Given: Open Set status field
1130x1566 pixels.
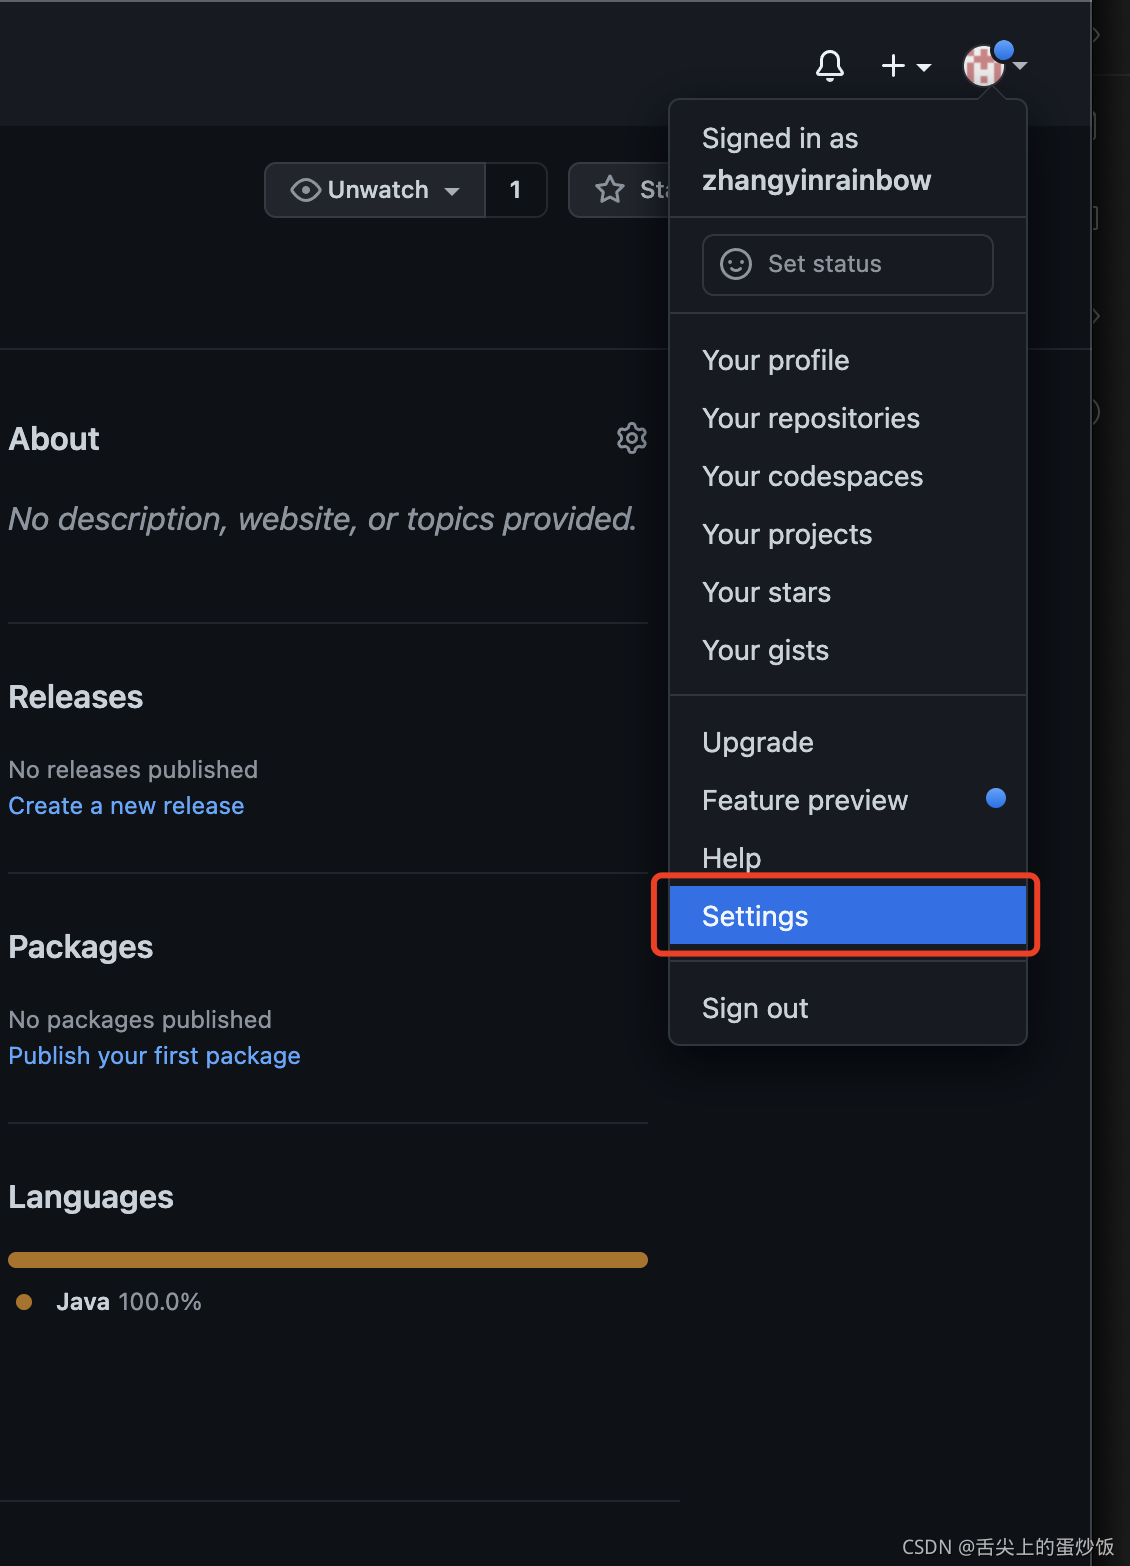Looking at the screenshot, I should pos(847,264).
